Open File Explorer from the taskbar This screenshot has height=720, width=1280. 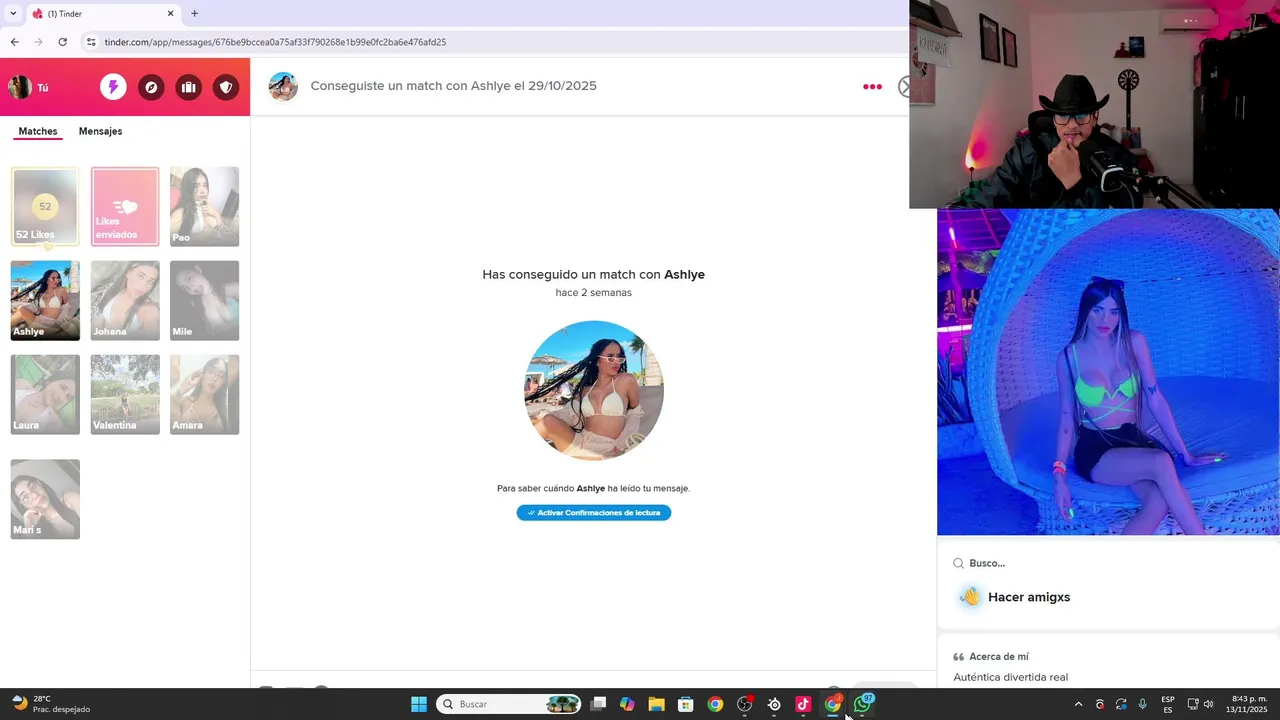click(x=656, y=704)
